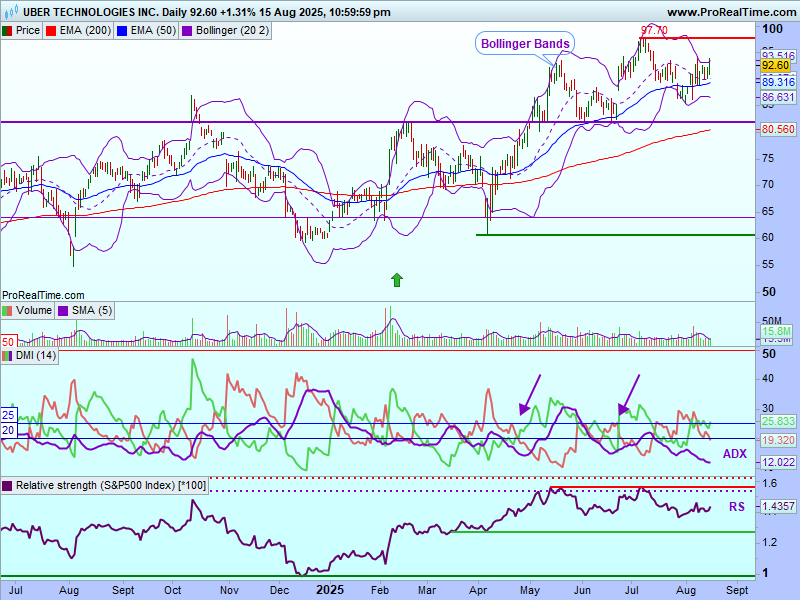Click the 89.316 EMA 50 value tag
Image resolution: width=800 pixels, height=600 pixels.
tap(778, 82)
